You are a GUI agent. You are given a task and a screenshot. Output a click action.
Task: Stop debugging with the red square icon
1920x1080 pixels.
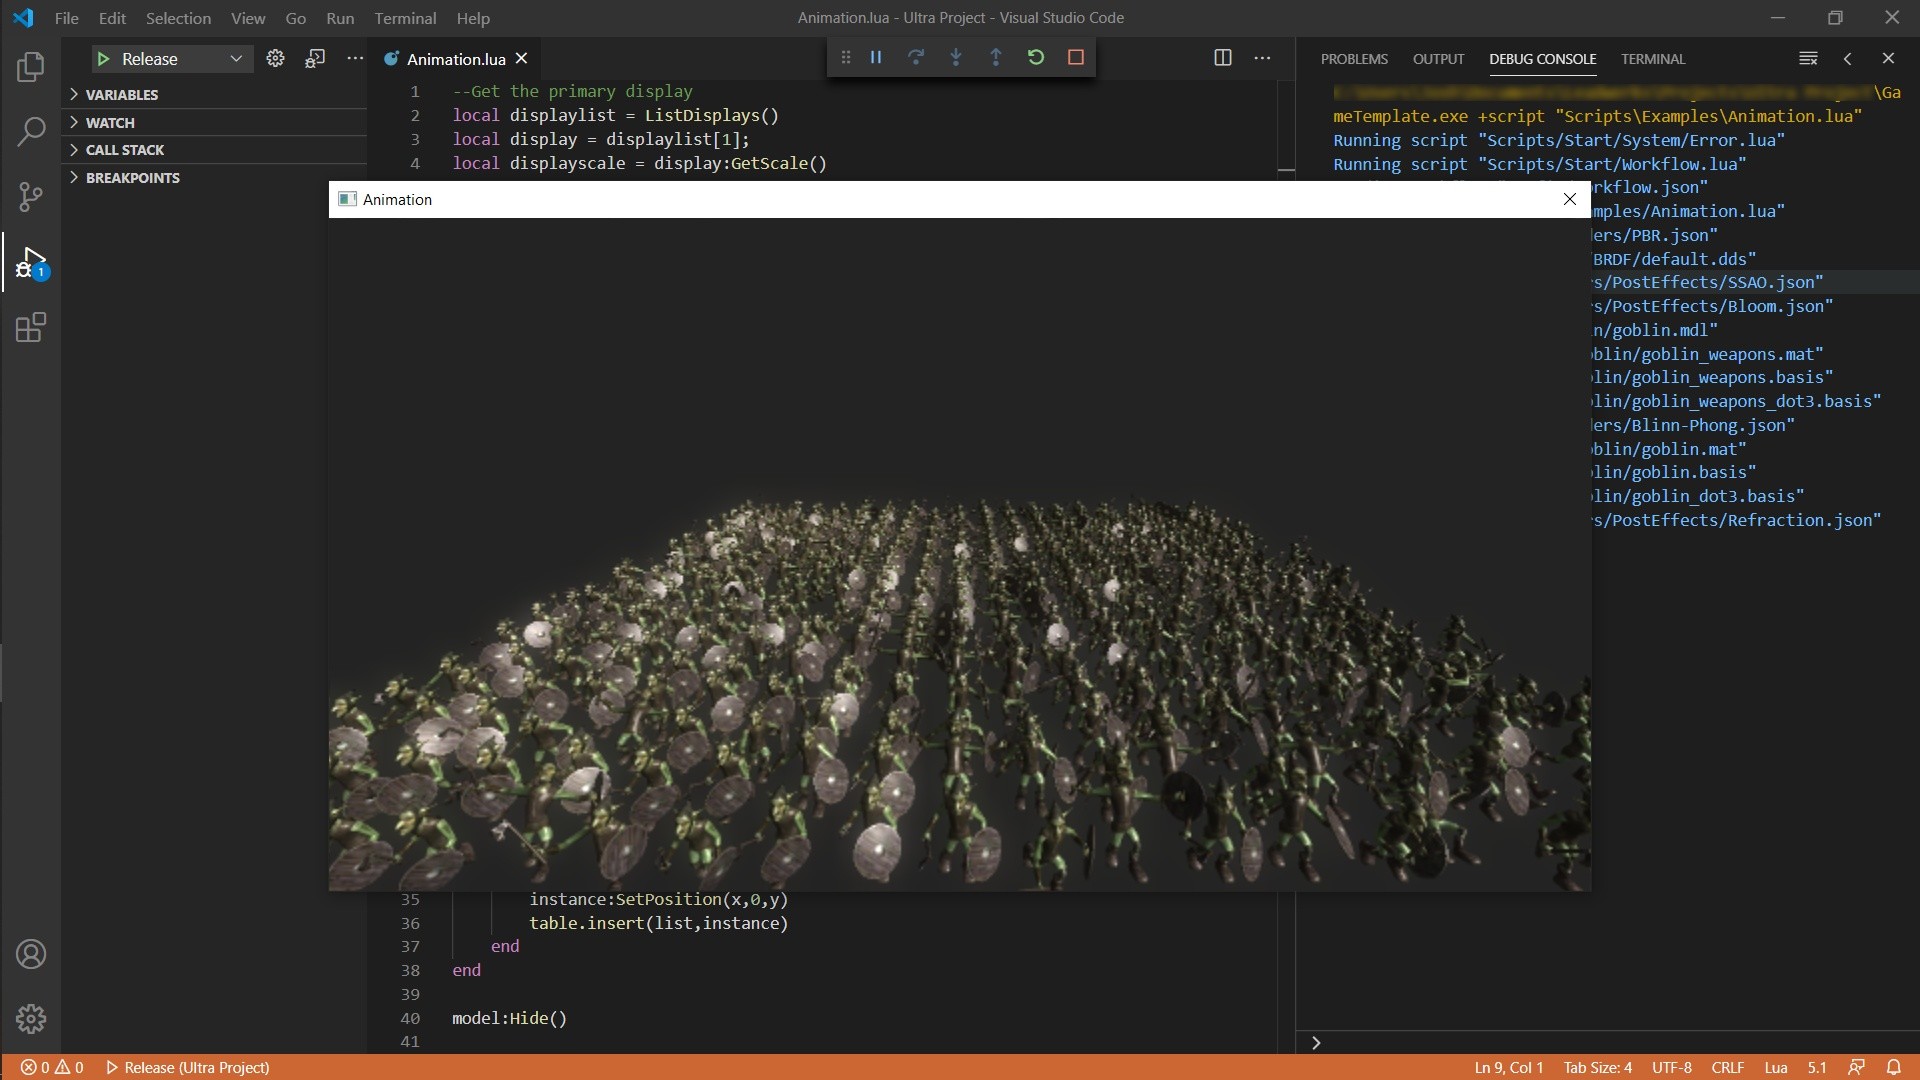(x=1075, y=57)
